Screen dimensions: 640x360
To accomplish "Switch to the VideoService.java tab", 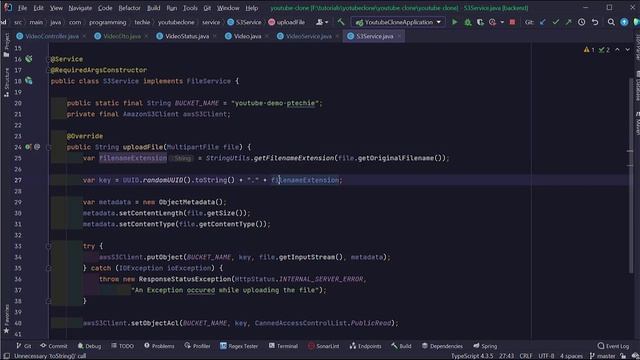I will pos(308,36).
